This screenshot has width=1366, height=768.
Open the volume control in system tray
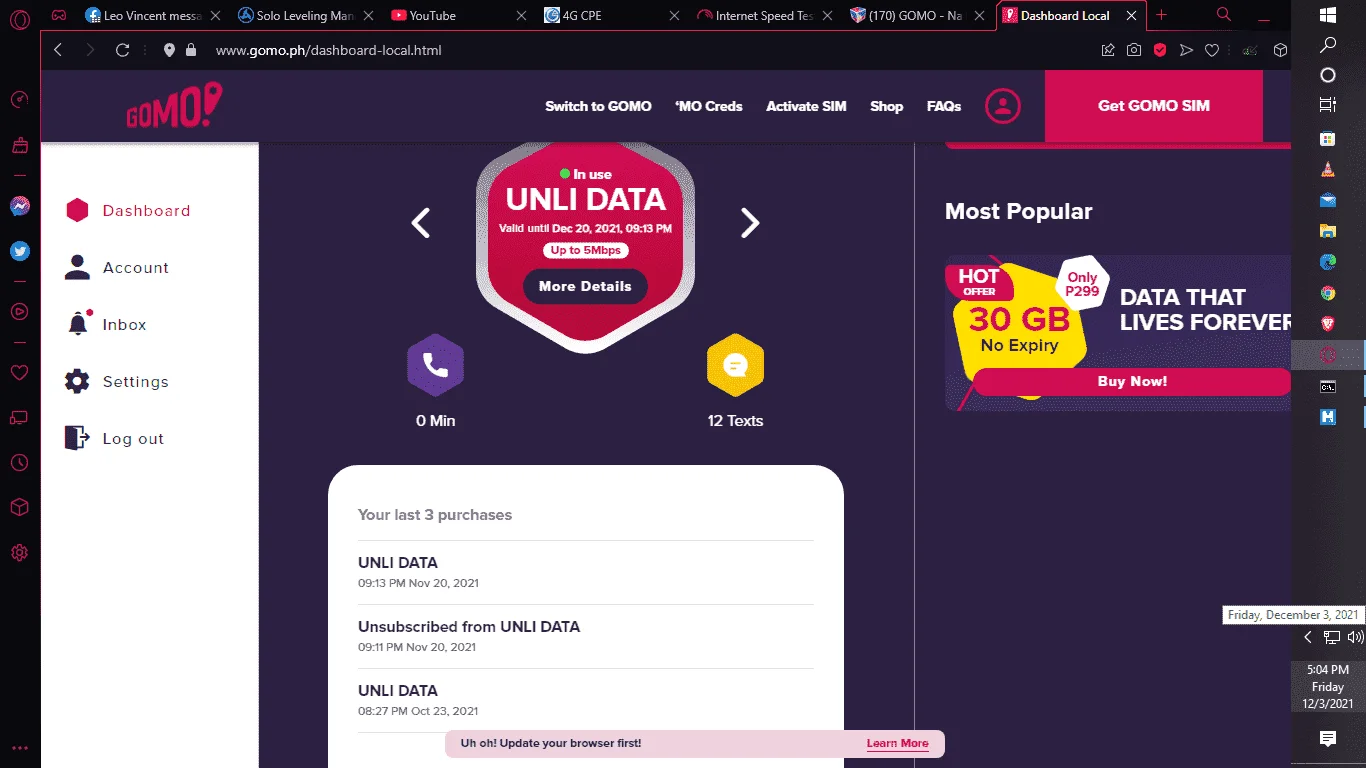pyautogui.click(x=1355, y=637)
